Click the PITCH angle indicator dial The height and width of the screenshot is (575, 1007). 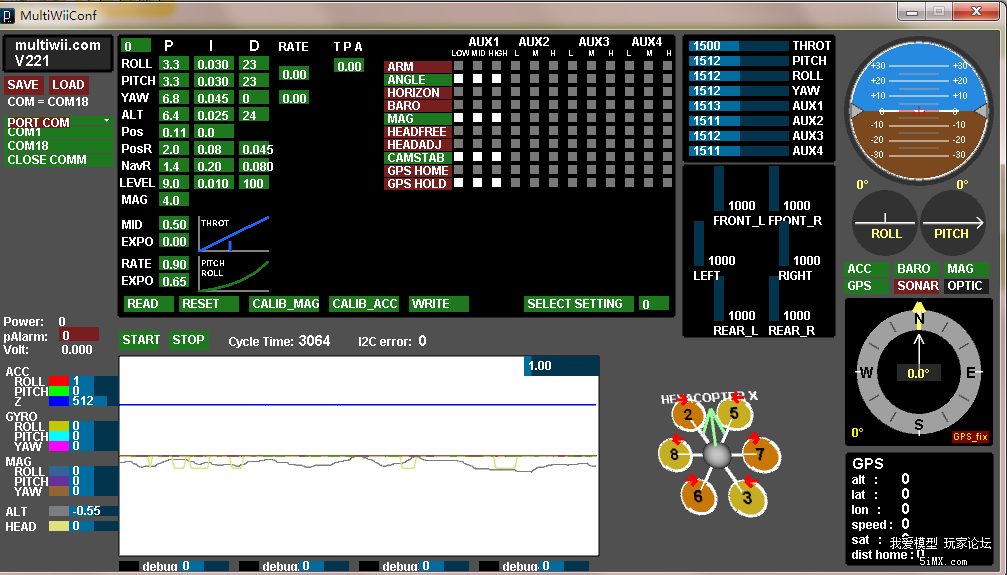(953, 223)
